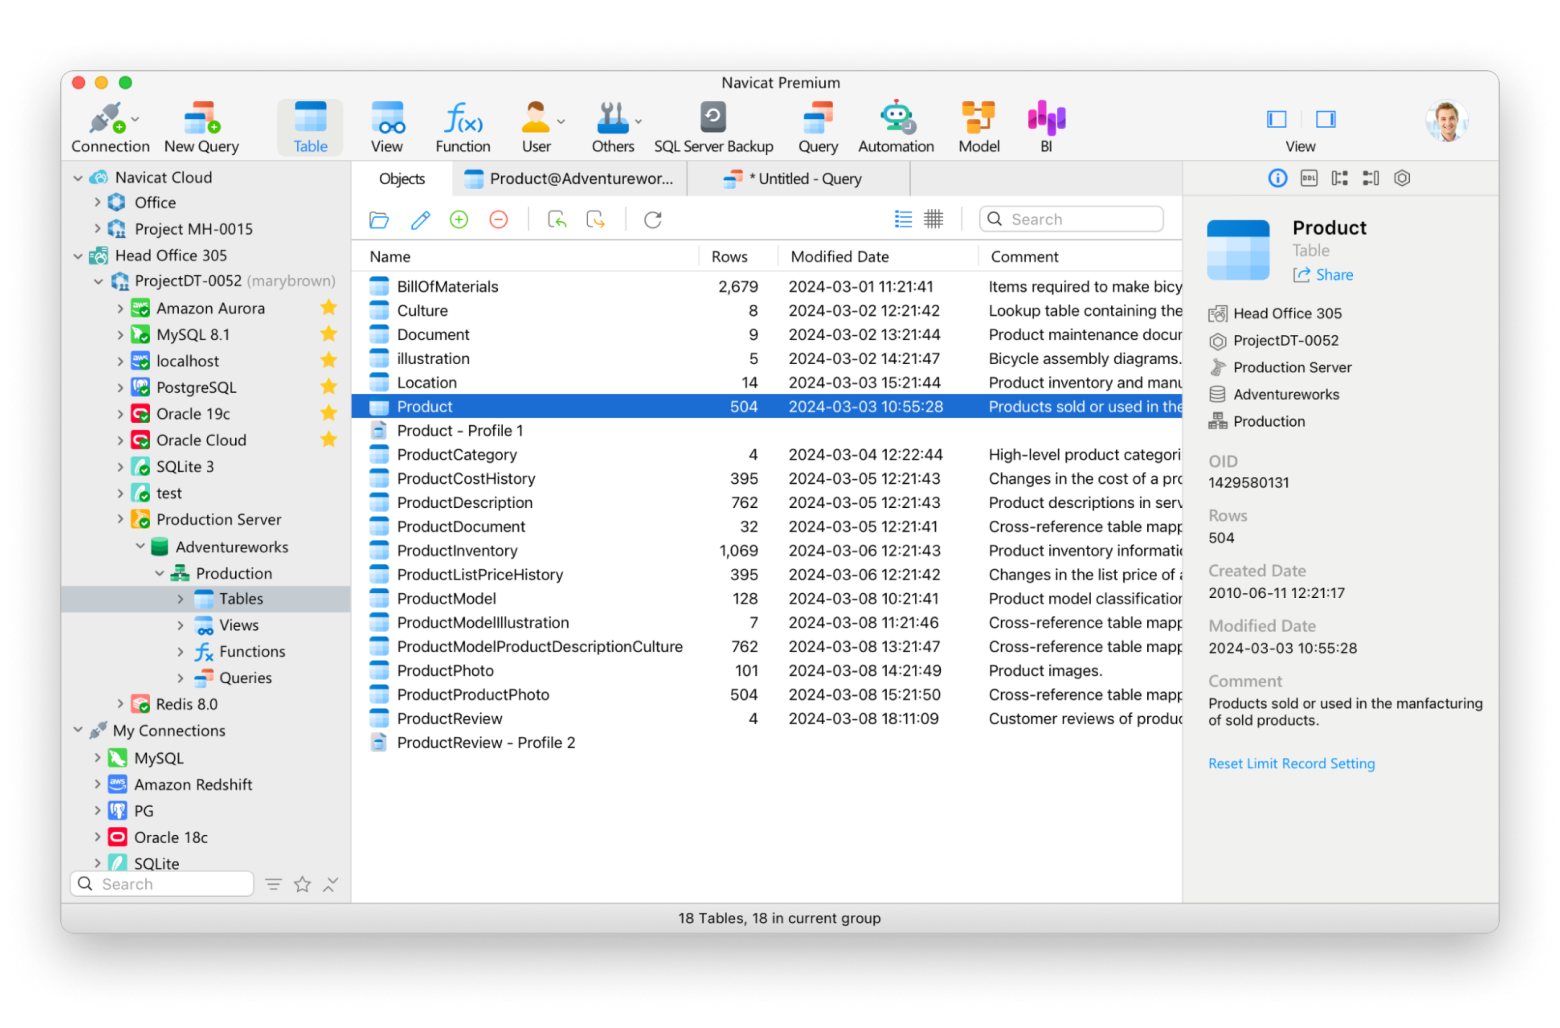Select the Queries tree item
The image size is (1560, 1028).
tap(245, 678)
